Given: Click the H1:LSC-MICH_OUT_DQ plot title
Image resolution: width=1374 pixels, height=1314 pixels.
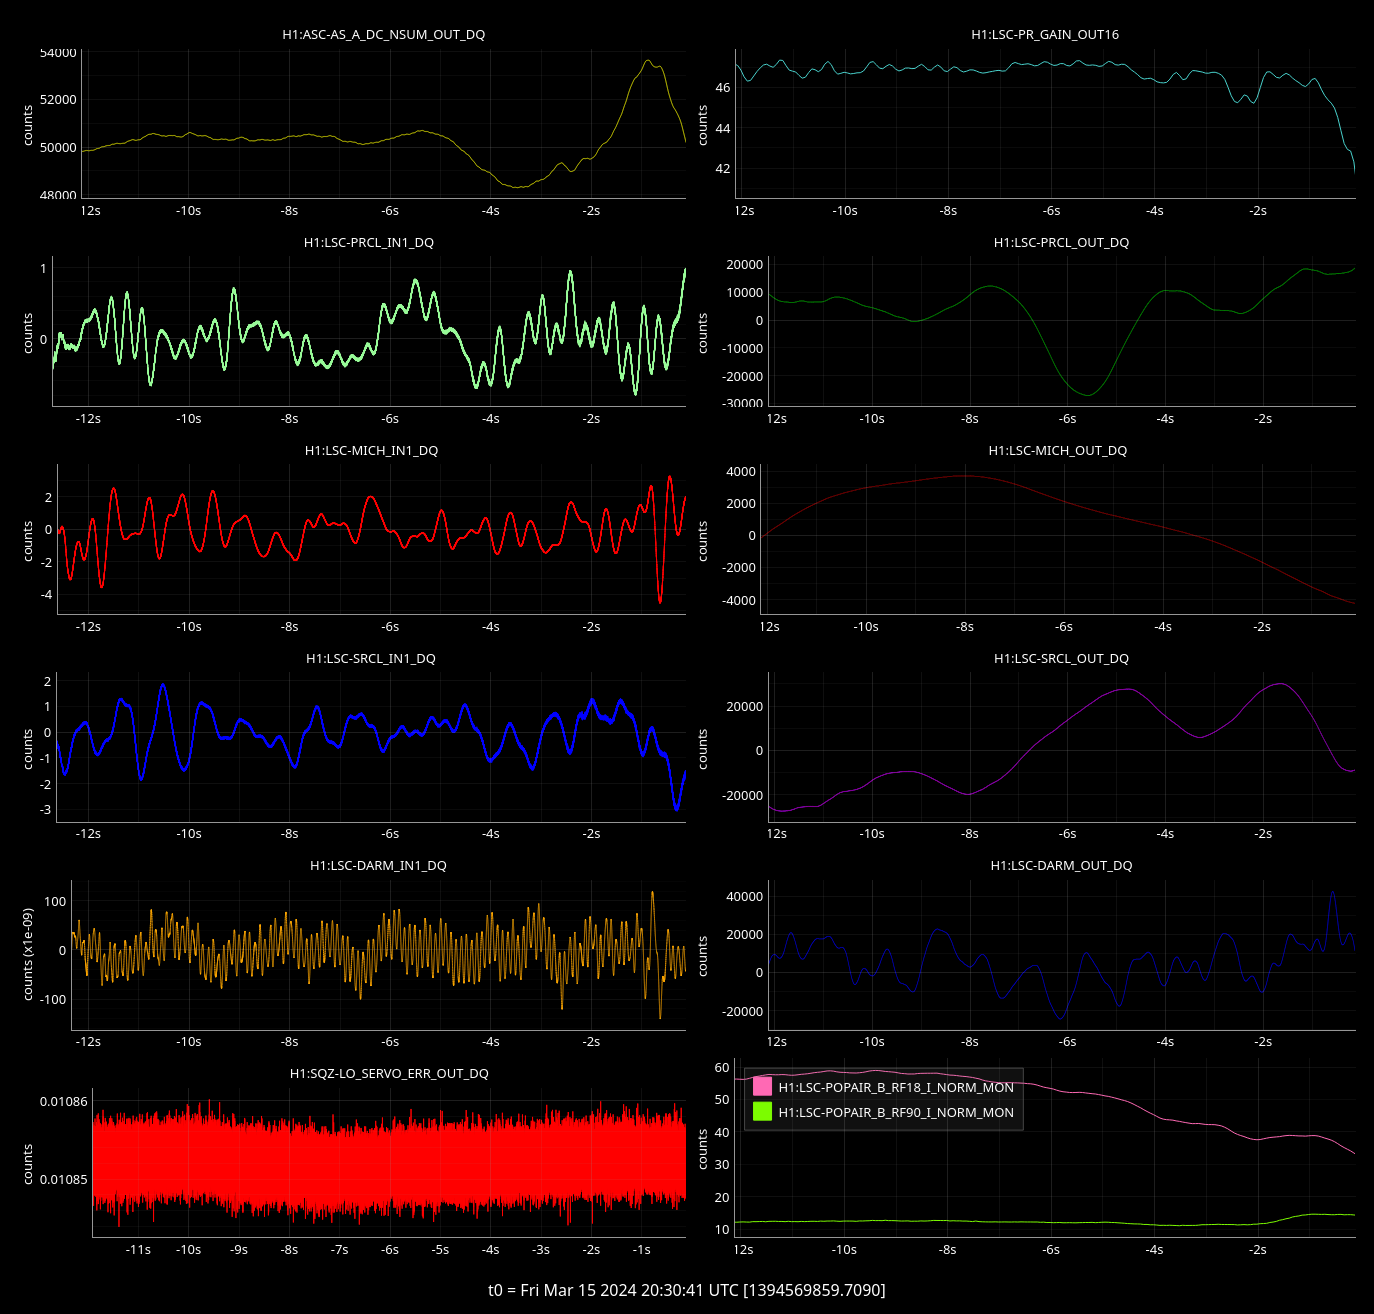Looking at the screenshot, I should pos(1058,450).
